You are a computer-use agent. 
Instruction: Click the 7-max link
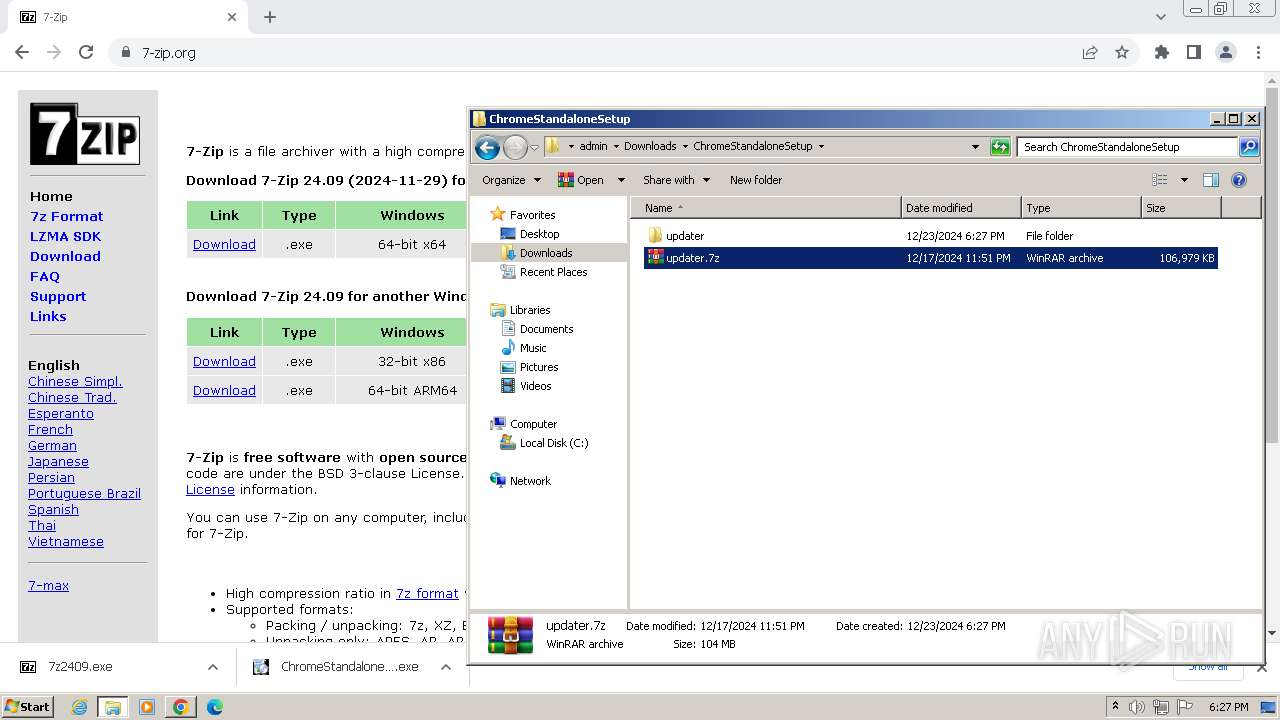(48, 585)
